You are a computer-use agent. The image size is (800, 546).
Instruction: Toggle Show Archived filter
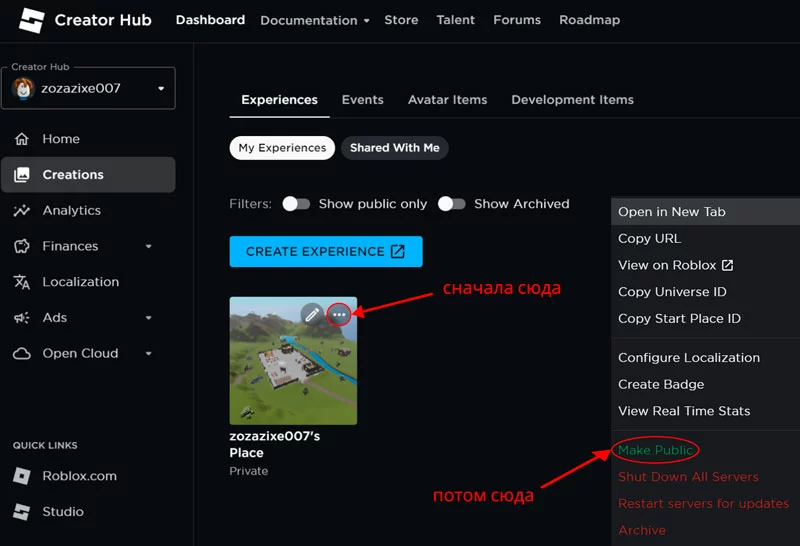452,204
